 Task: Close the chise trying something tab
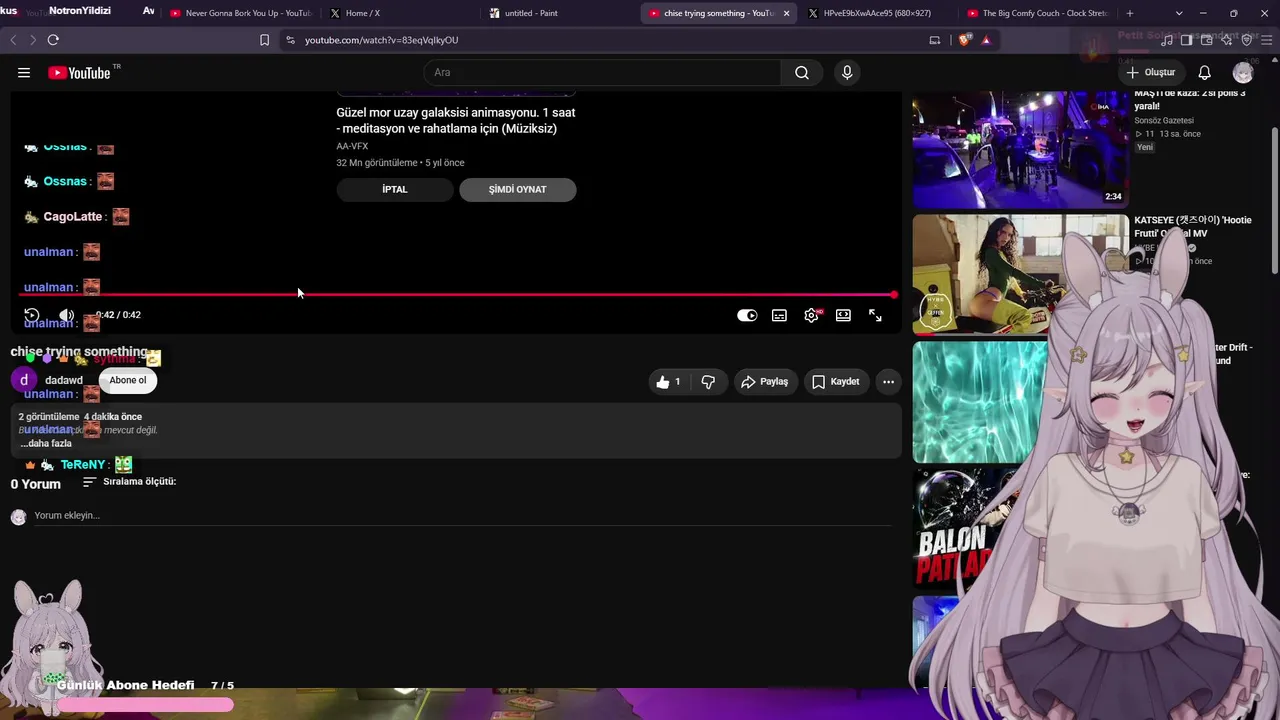786,13
